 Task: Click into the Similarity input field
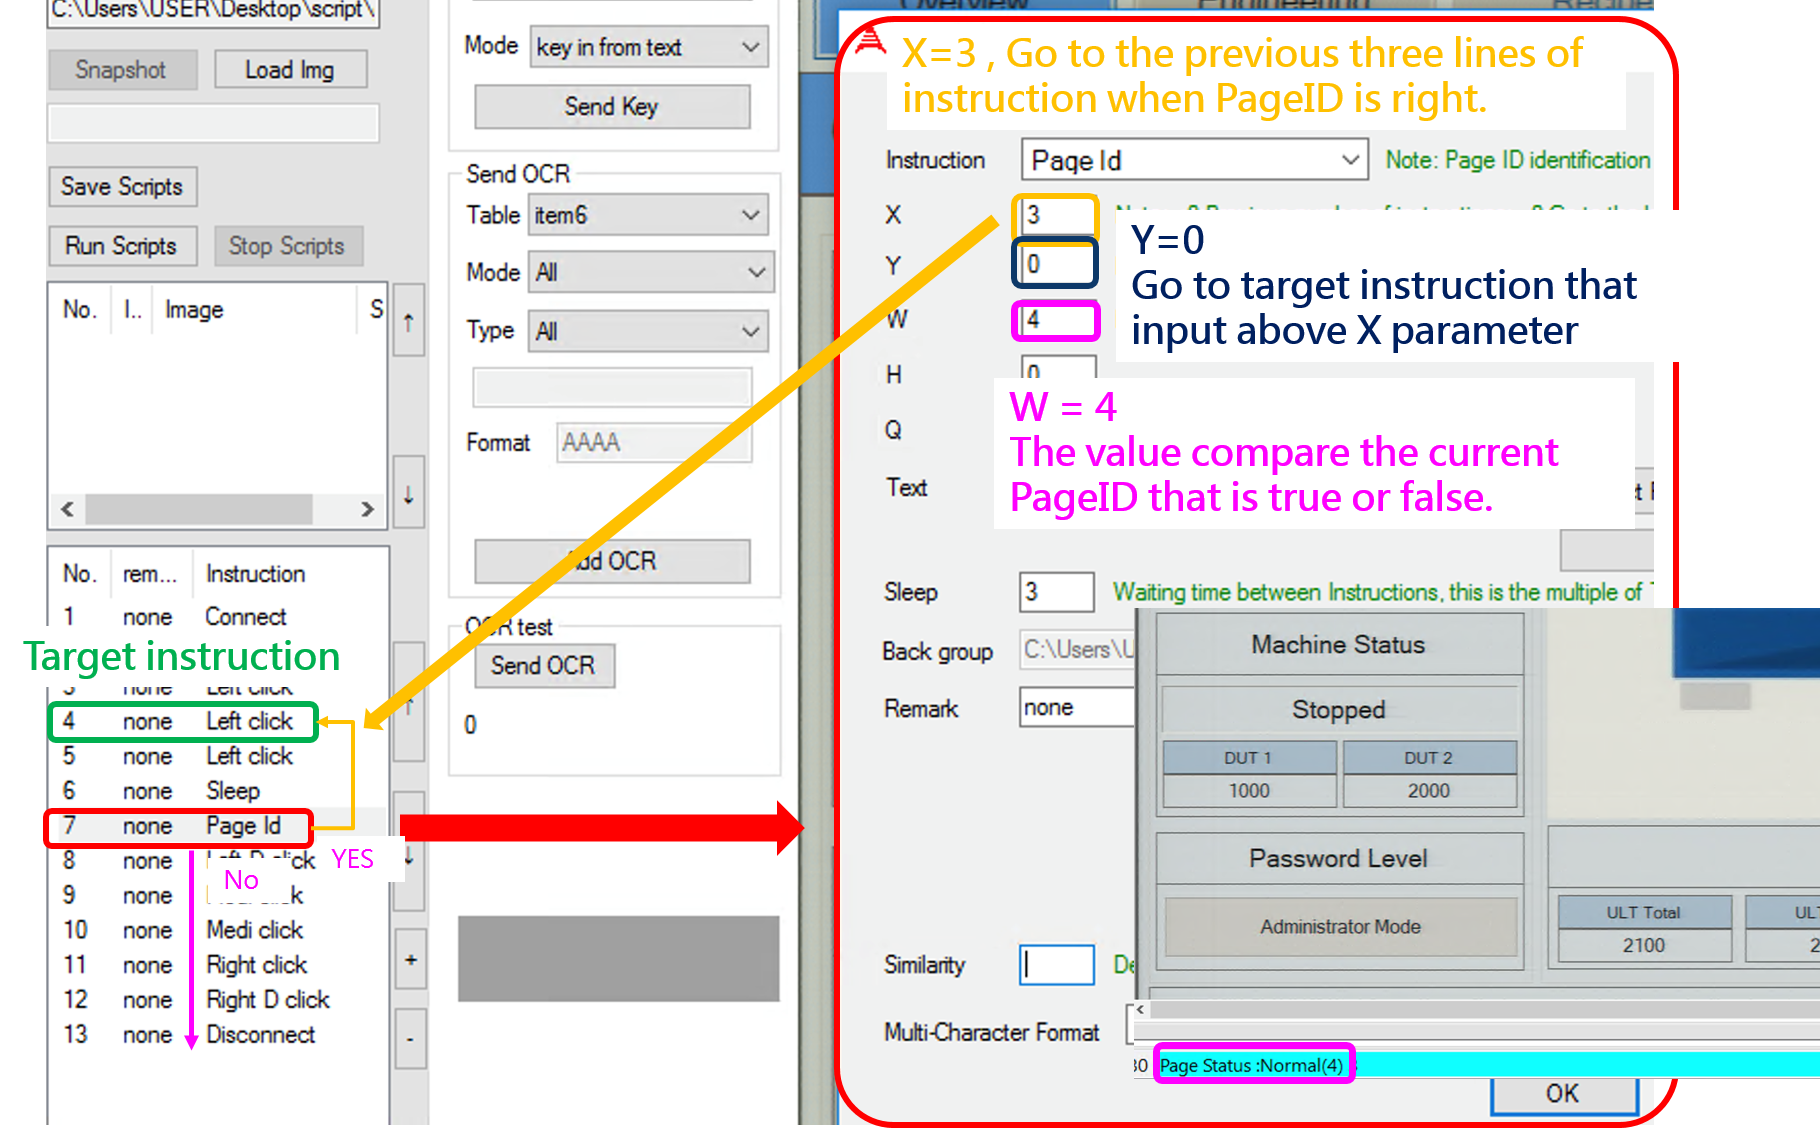pyautogui.click(x=1057, y=965)
